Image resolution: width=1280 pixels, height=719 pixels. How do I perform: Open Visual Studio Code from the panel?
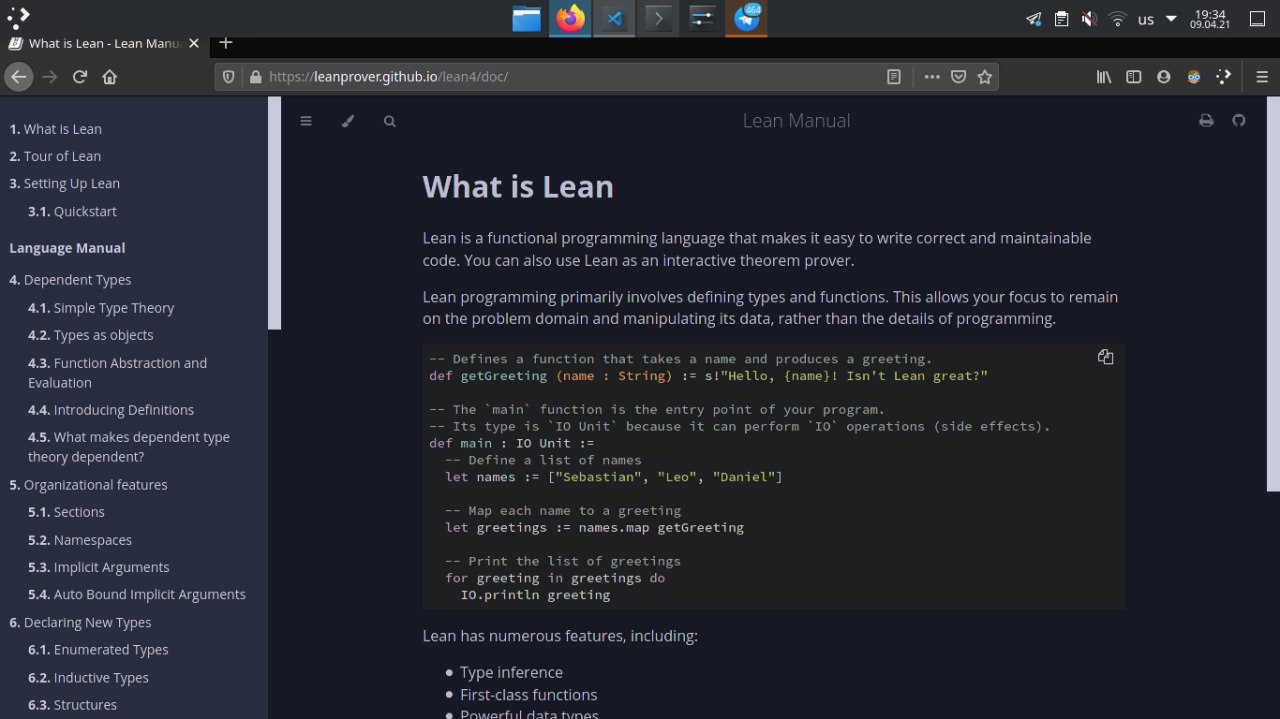[x=615, y=18]
